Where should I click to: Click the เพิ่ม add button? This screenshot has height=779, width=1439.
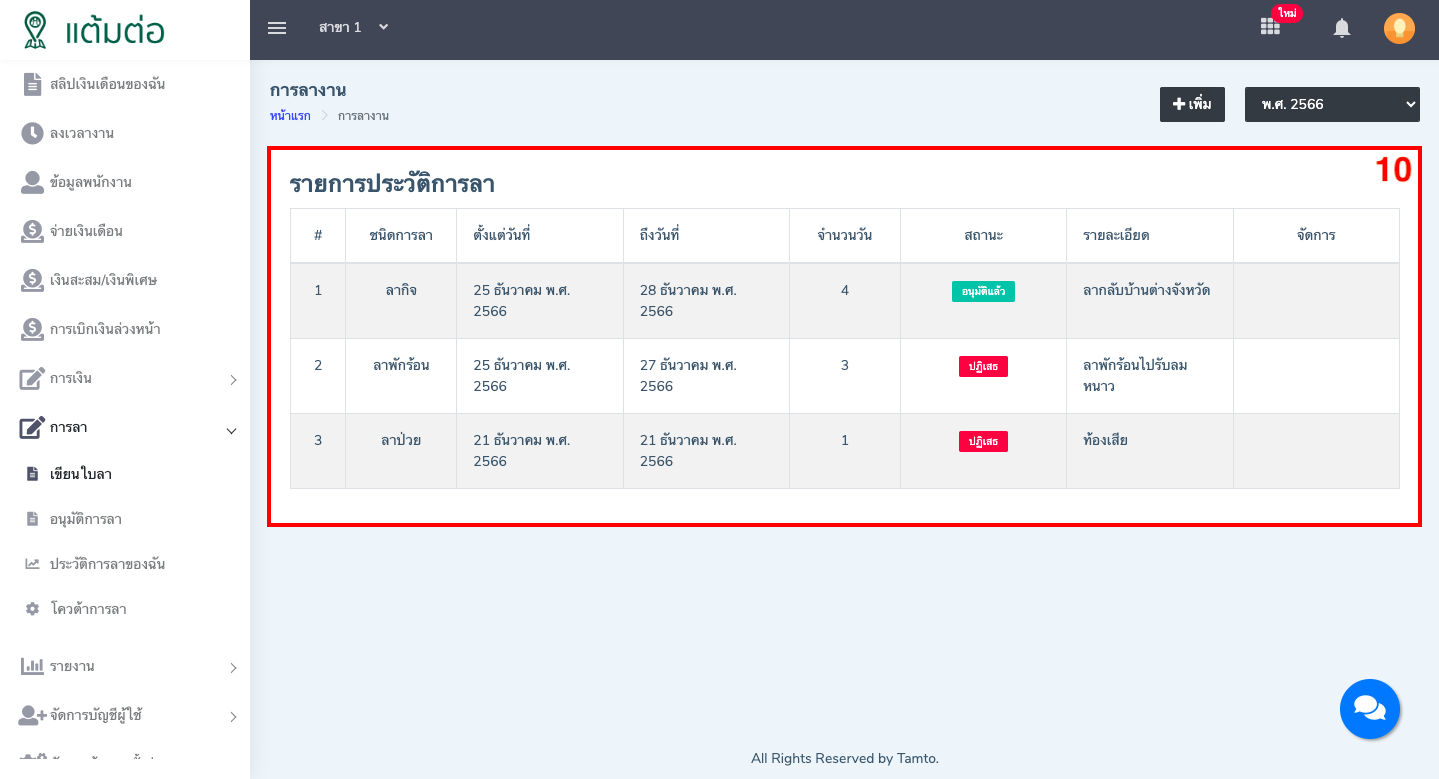(1192, 104)
